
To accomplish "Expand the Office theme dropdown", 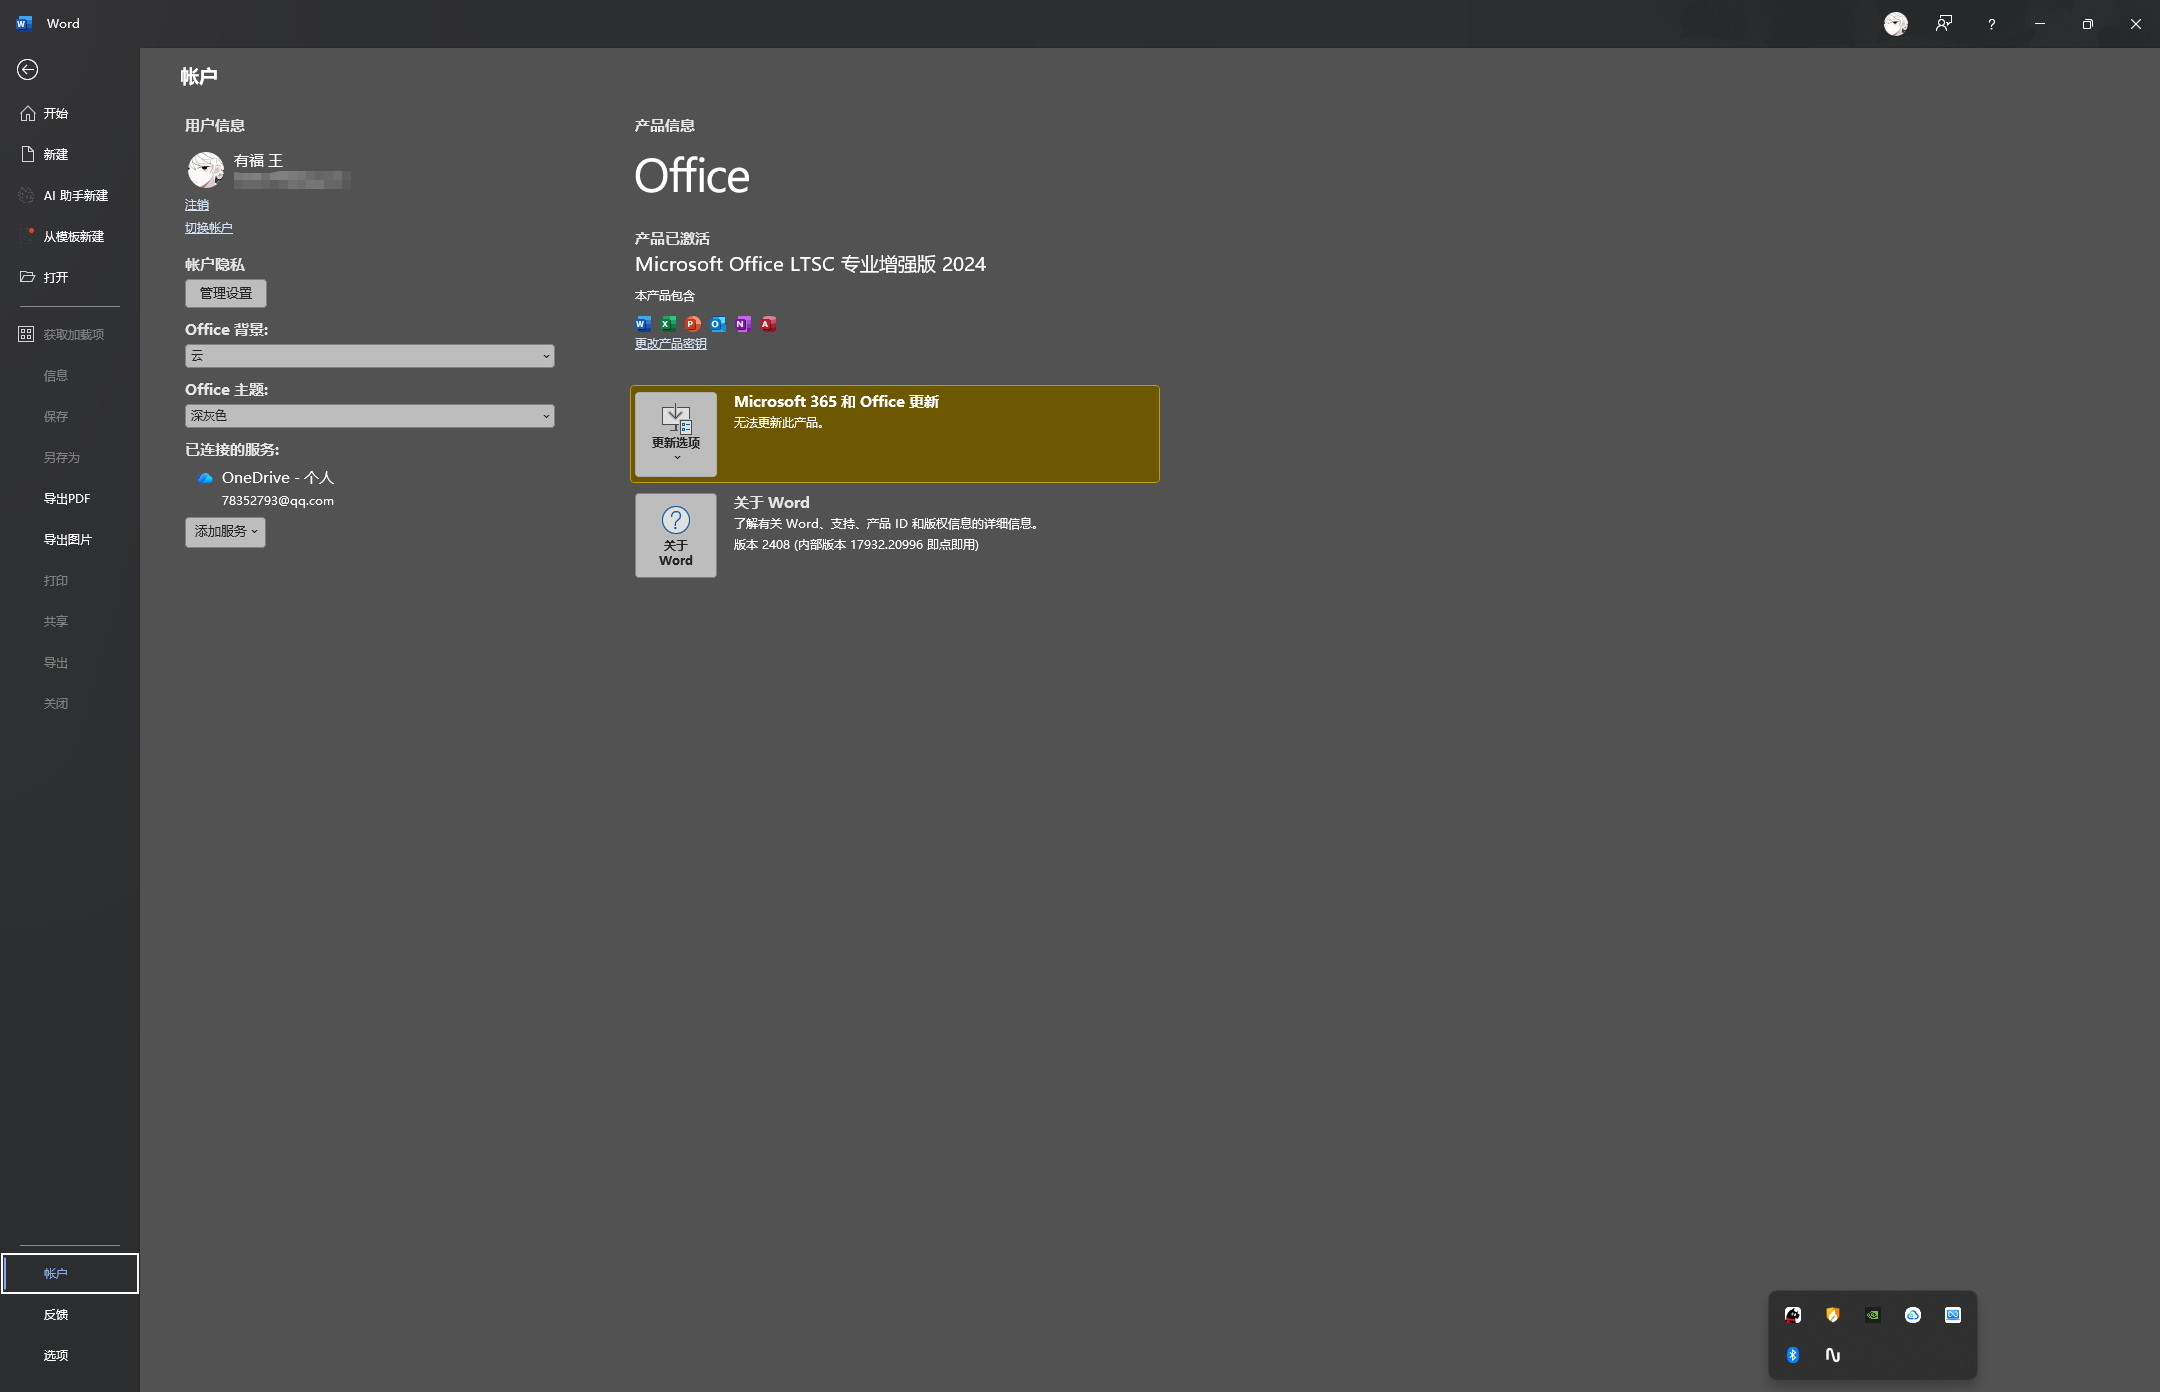I will click(x=369, y=416).
